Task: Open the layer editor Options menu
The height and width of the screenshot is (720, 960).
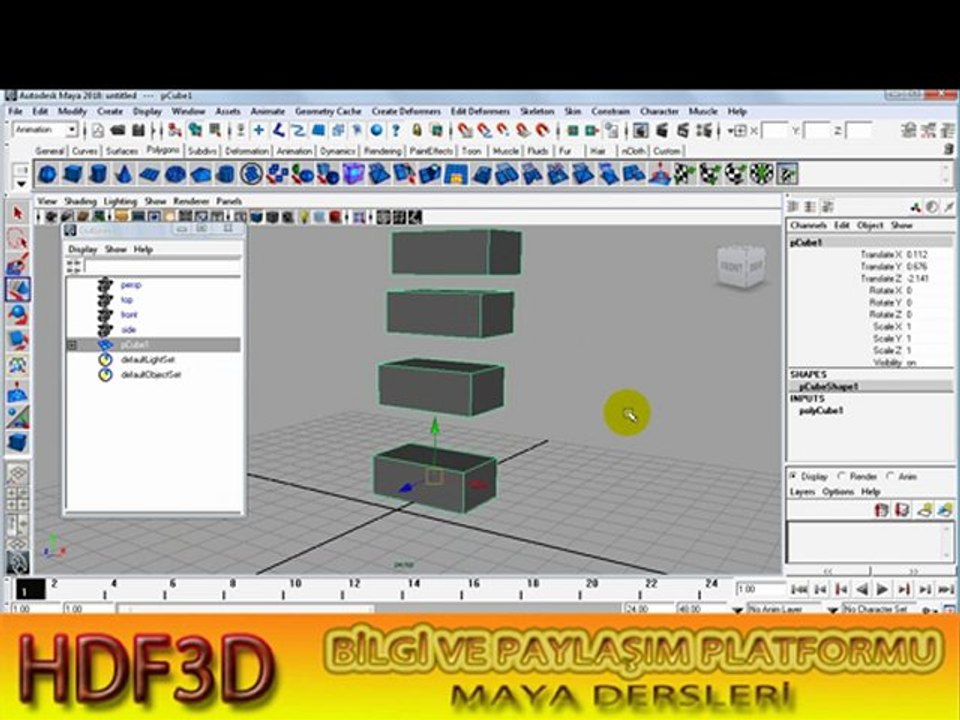Action: pyautogui.click(x=838, y=492)
